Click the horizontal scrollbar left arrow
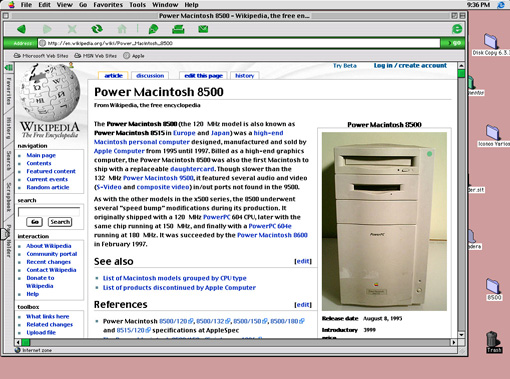510x379 pixels. (x=18, y=342)
